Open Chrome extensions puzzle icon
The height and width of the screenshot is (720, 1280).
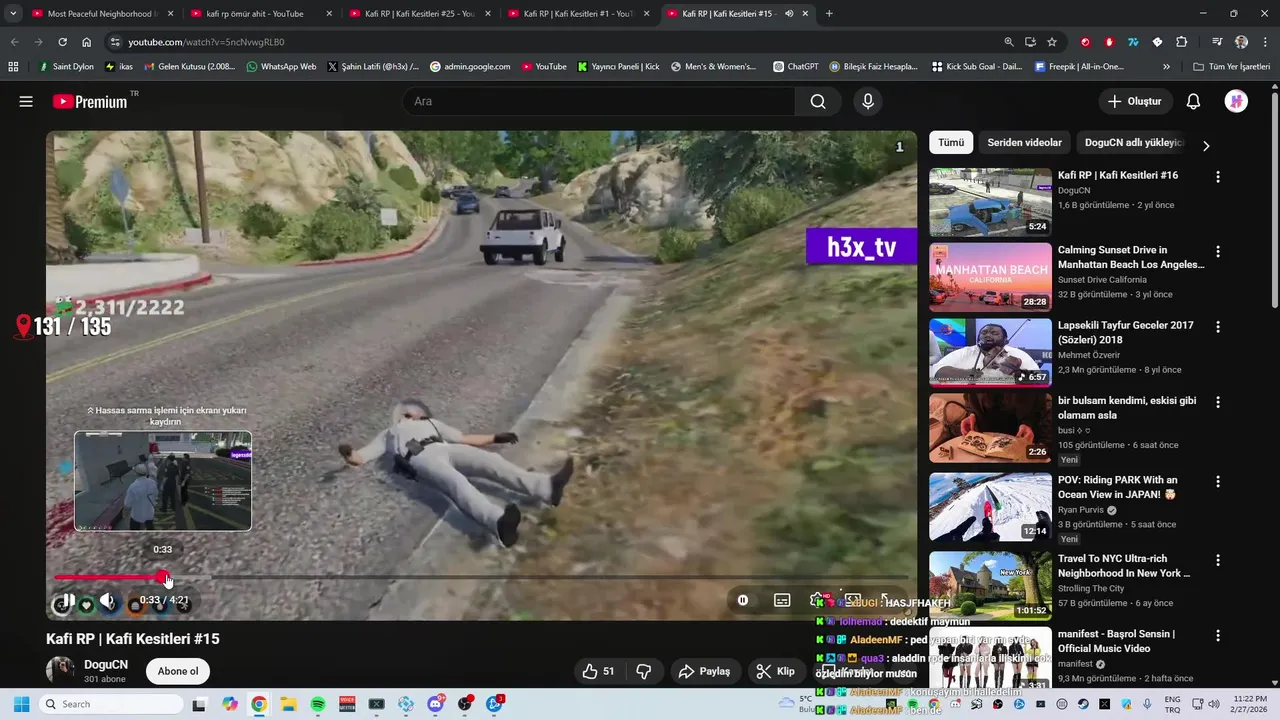pos(1181,42)
